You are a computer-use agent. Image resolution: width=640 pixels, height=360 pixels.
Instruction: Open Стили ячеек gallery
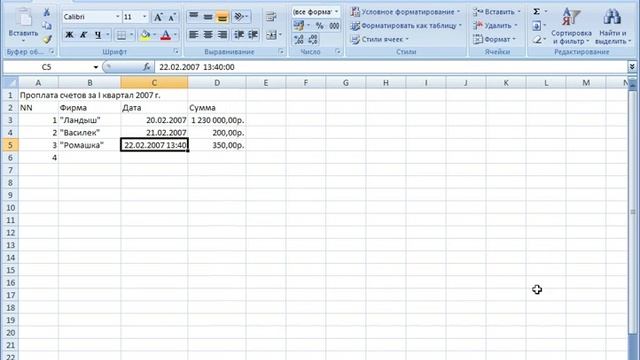click(x=380, y=40)
